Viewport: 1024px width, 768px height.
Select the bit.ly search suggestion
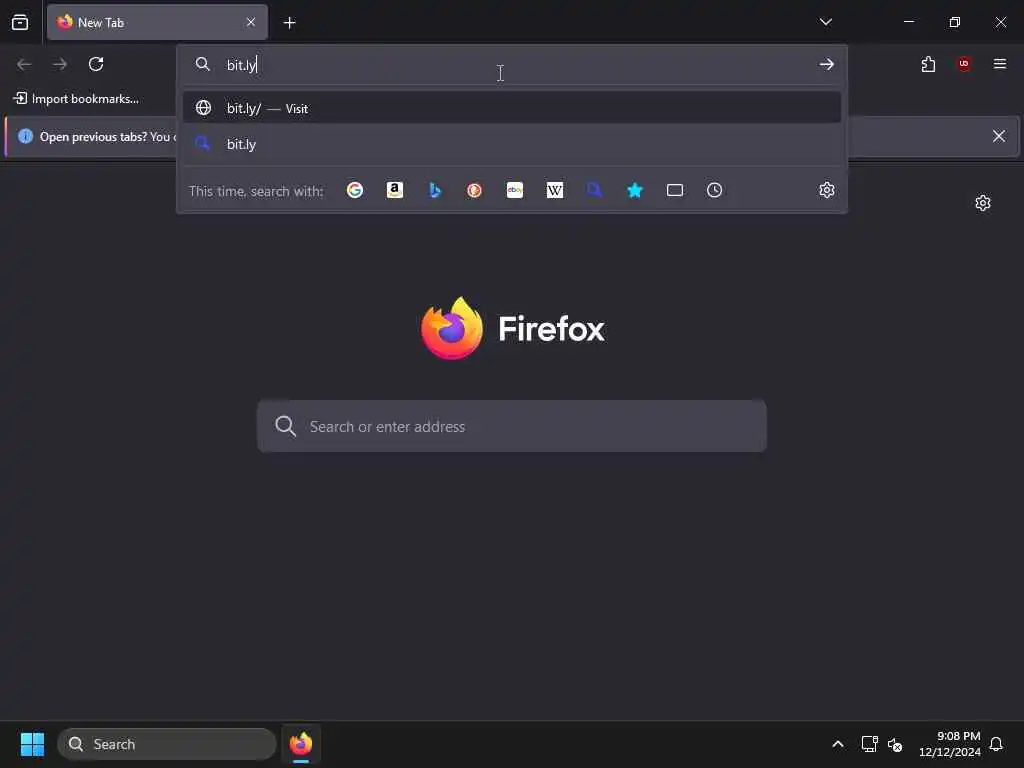click(x=511, y=144)
